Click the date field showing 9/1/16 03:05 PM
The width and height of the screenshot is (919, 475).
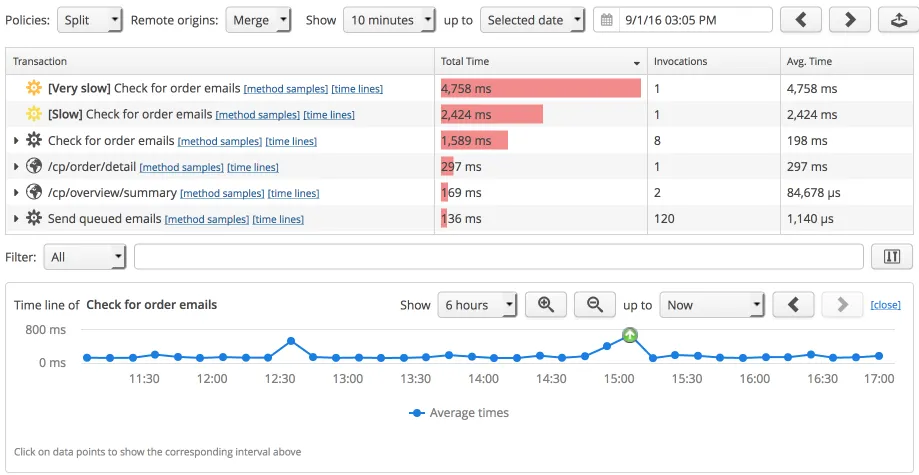pyautogui.click(x=683, y=20)
